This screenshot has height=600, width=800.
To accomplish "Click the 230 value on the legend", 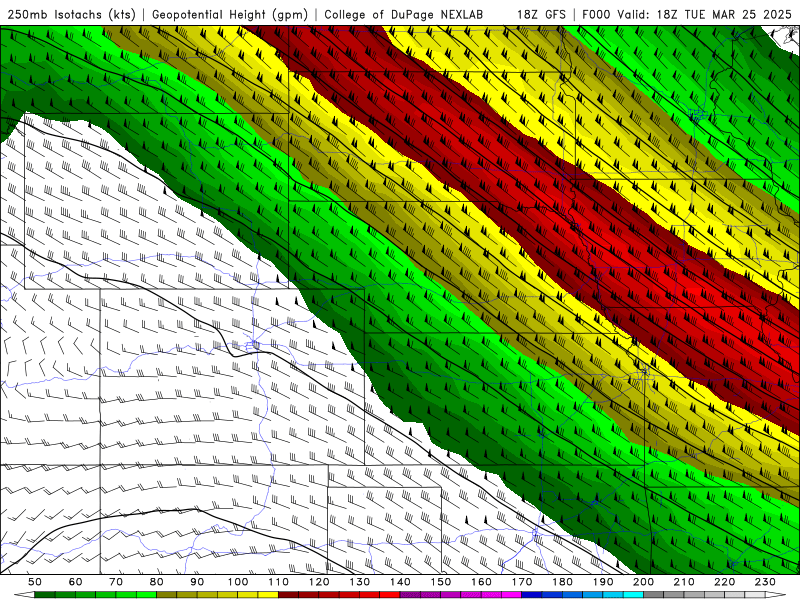I will [766, 582].
